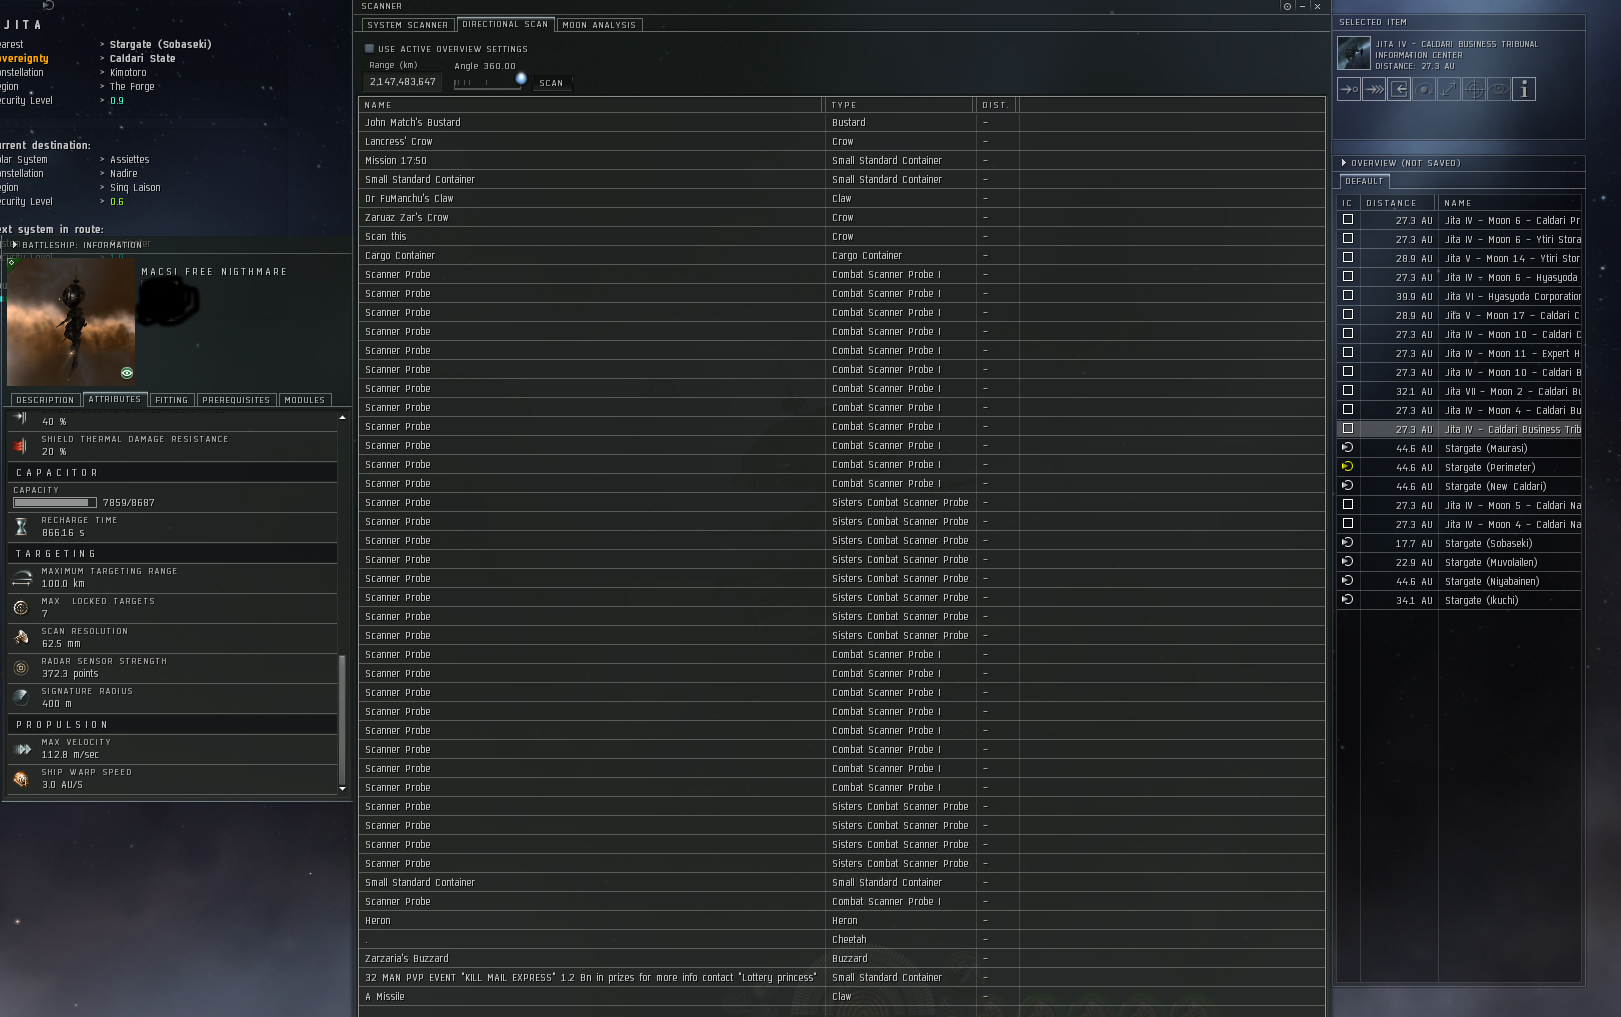The height and width of the screenshot is (1017, 1621).
Task: Click the selected station thumbnail image
Action: tap(1354, 53)
